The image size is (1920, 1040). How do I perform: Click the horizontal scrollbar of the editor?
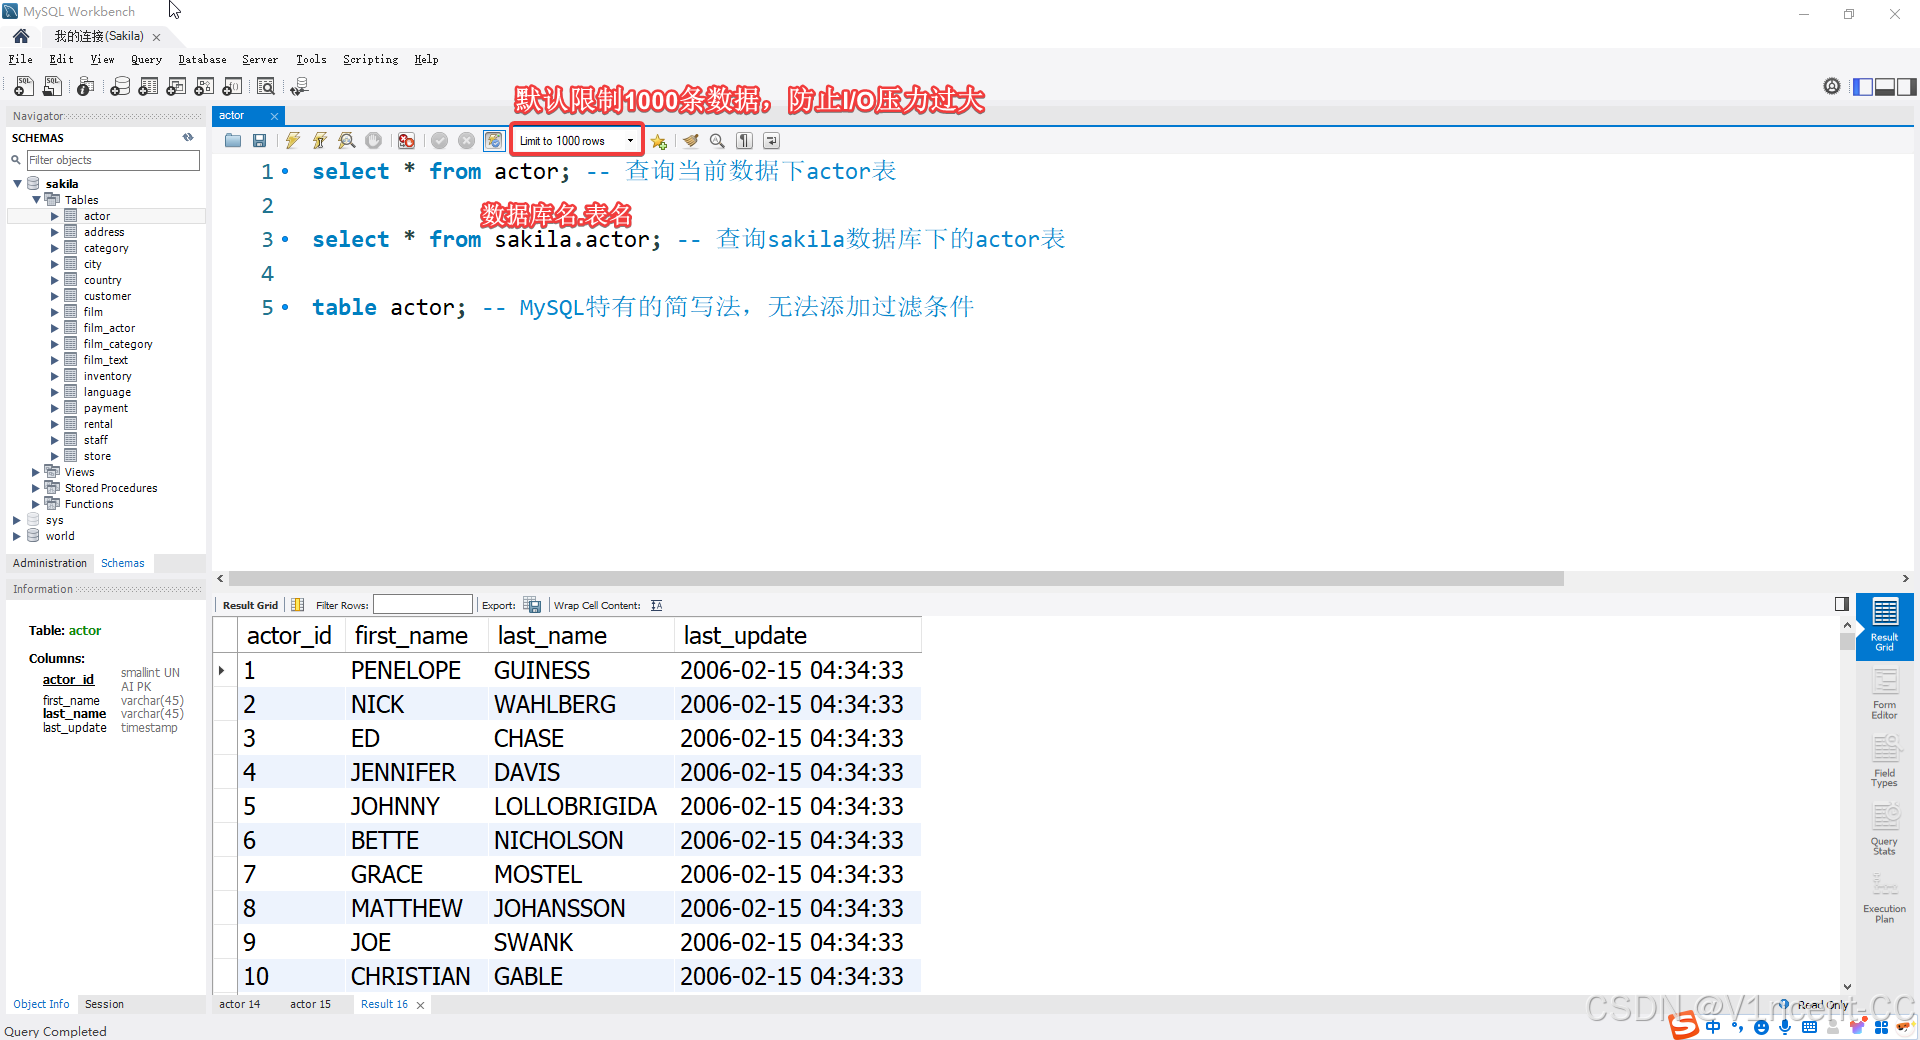click(x=896, y=579)
